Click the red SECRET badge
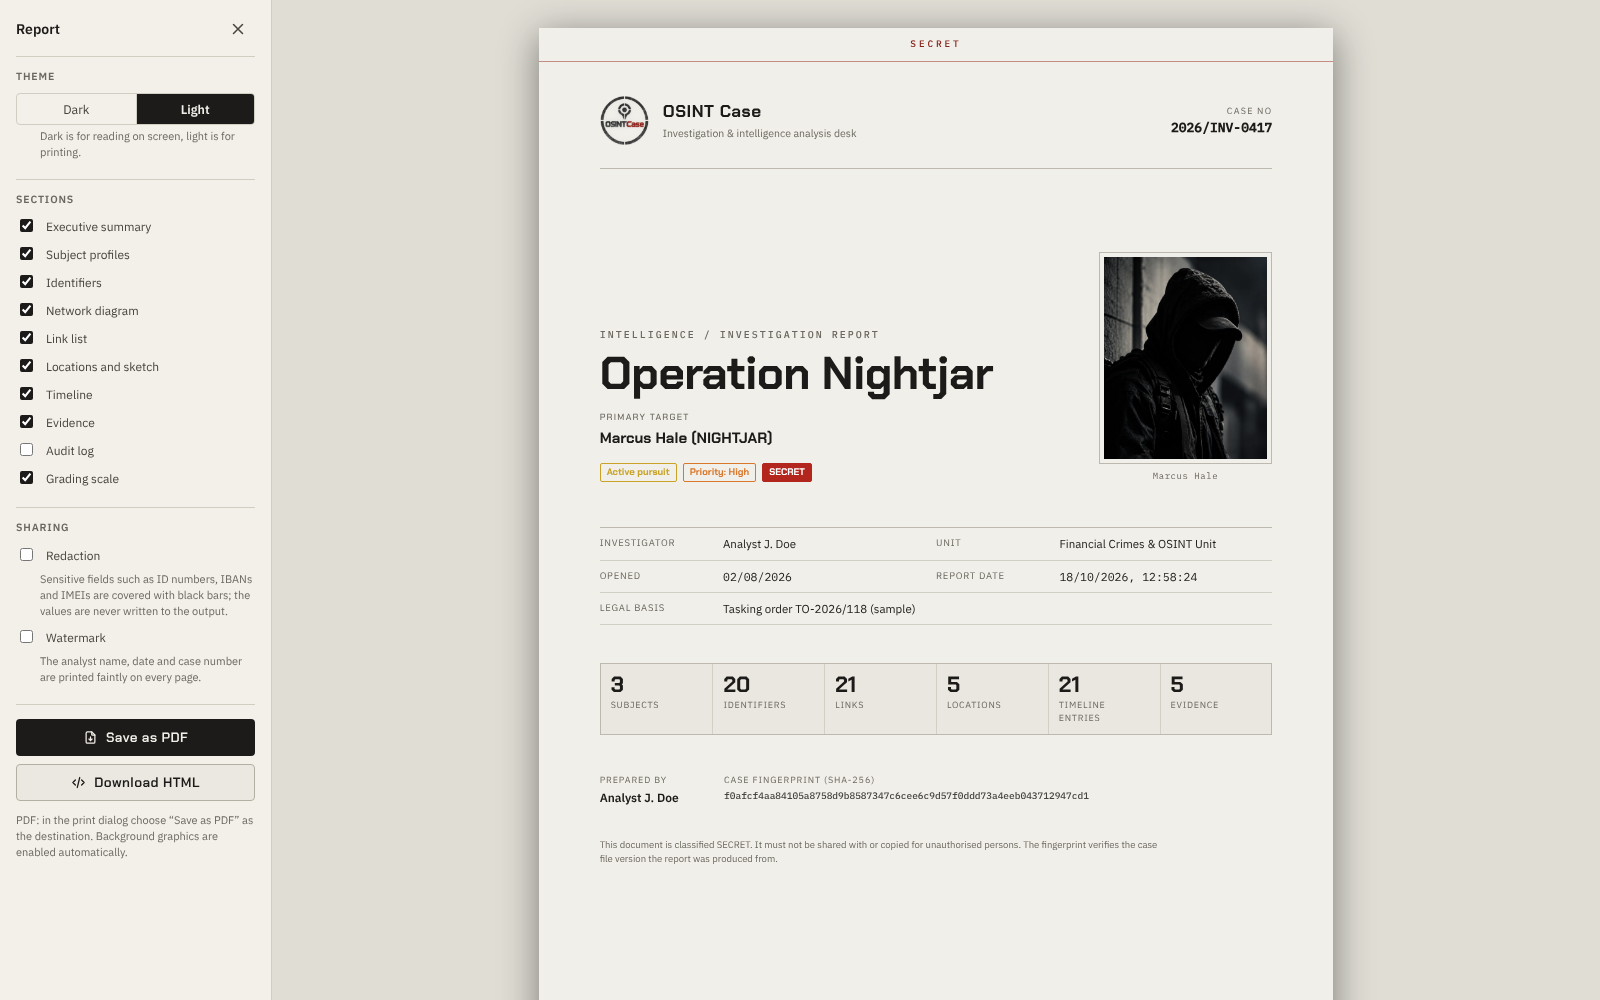Viewport: 1600px width, 1000px height. point(787,472)
